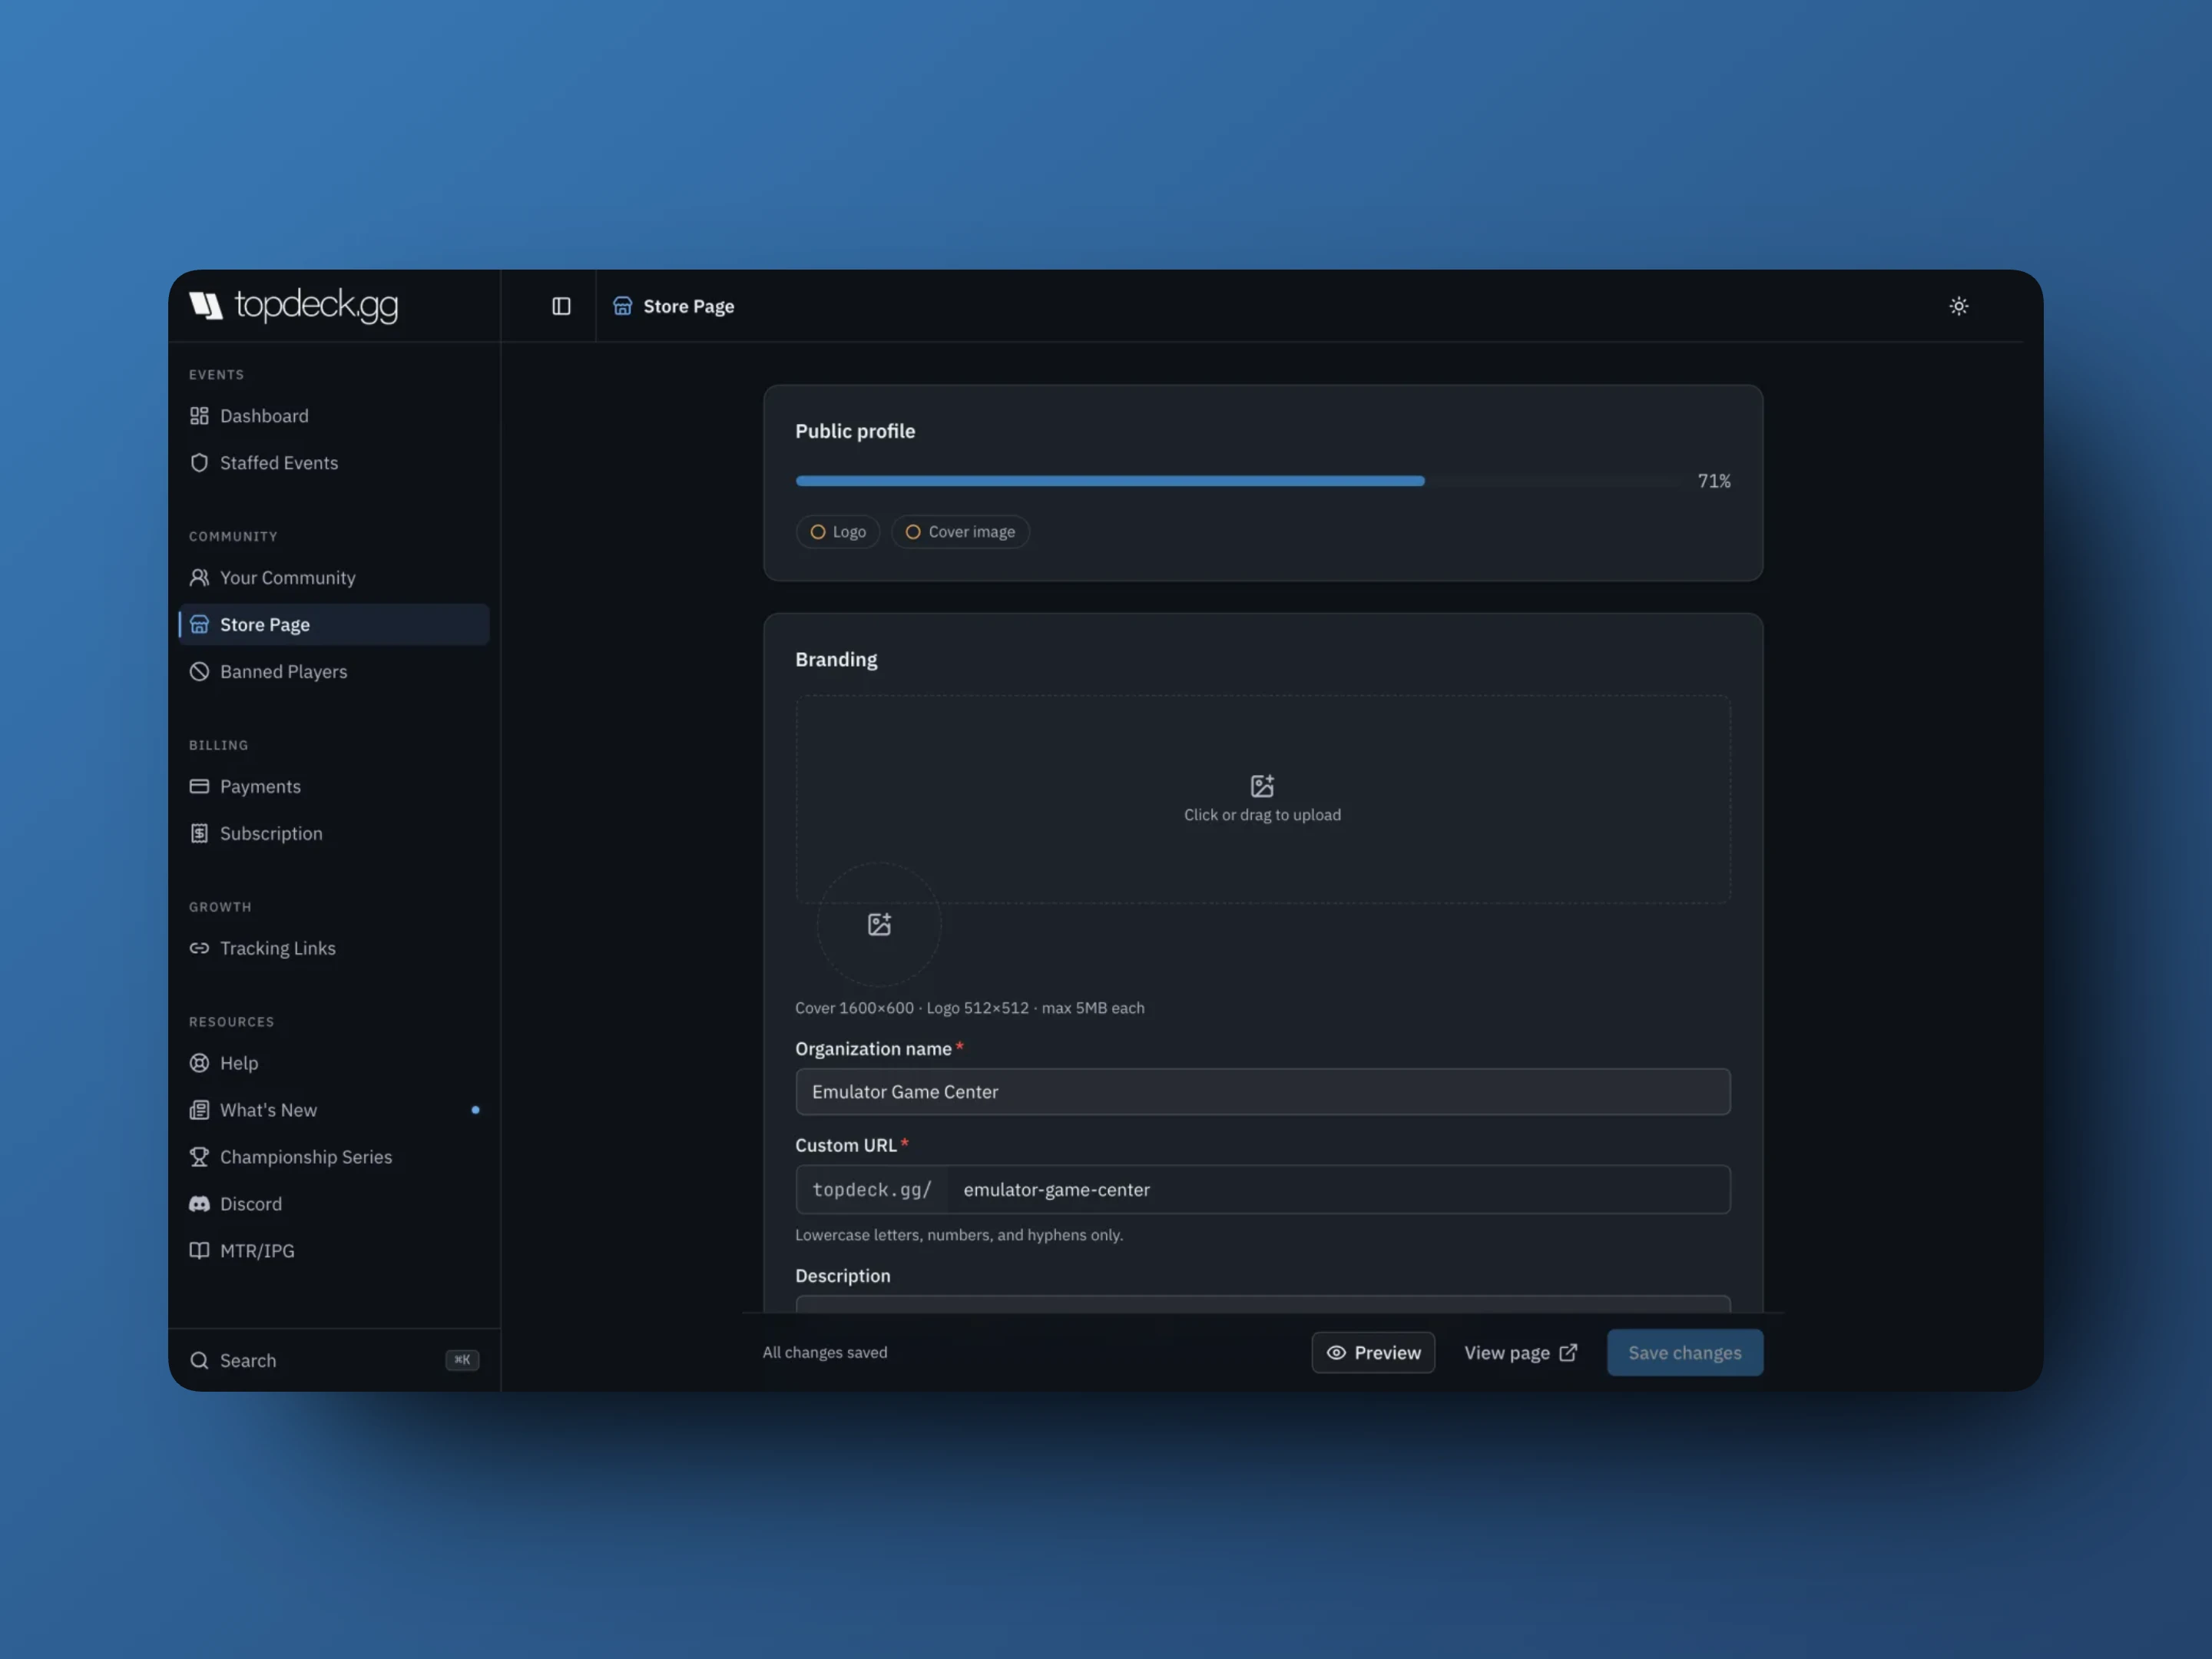The image size is (2212, 1659).
Task: Click the Discord logo icon
Action: tap(199, 1204)
